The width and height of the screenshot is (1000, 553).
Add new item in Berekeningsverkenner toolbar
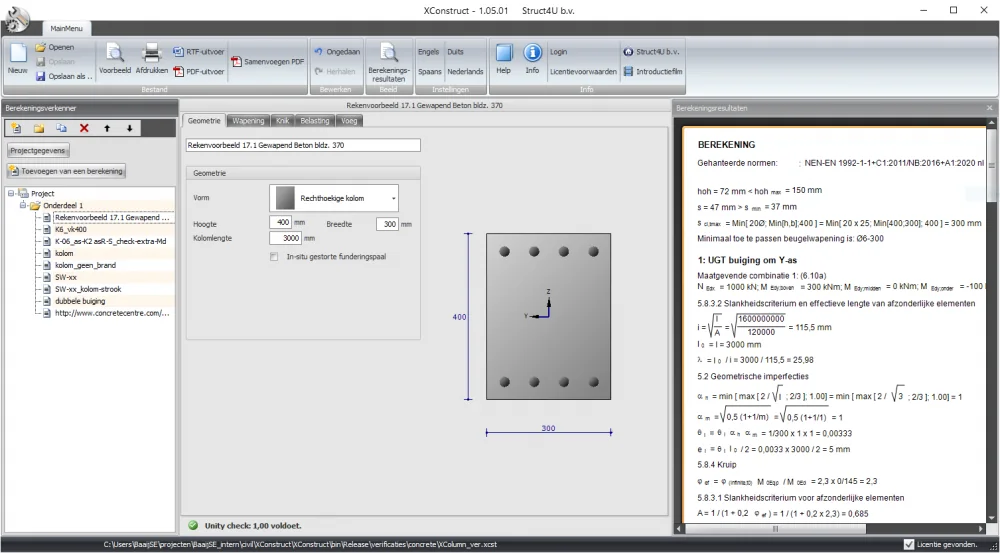pyautogui.click(x=16, y=128)
